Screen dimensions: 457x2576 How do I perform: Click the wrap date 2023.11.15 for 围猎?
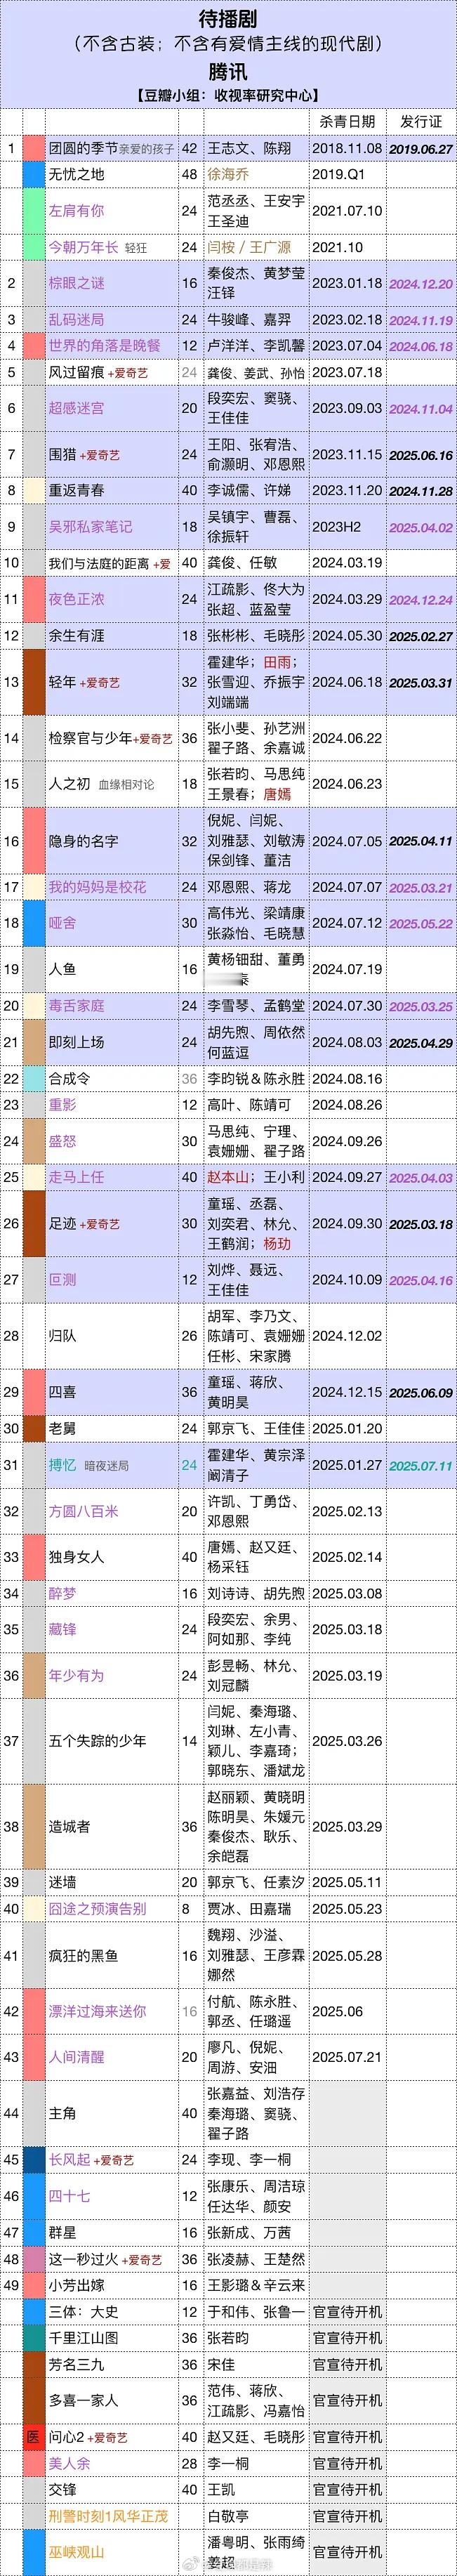(x=347, y=454)
